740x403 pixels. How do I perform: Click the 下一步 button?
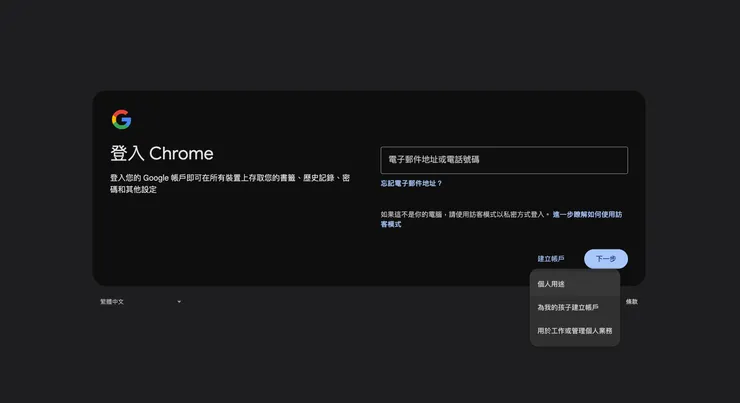[606, 259]
